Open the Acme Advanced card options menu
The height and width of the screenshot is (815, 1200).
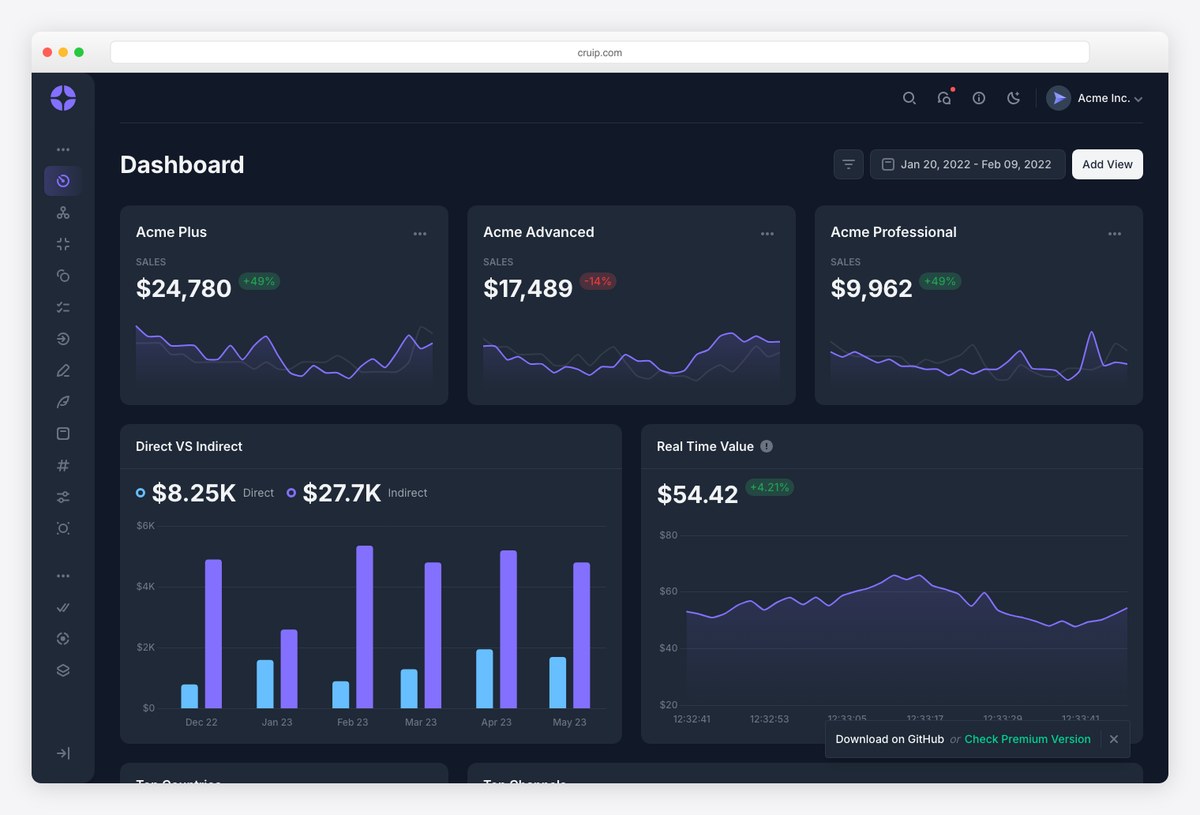(767, 234)
